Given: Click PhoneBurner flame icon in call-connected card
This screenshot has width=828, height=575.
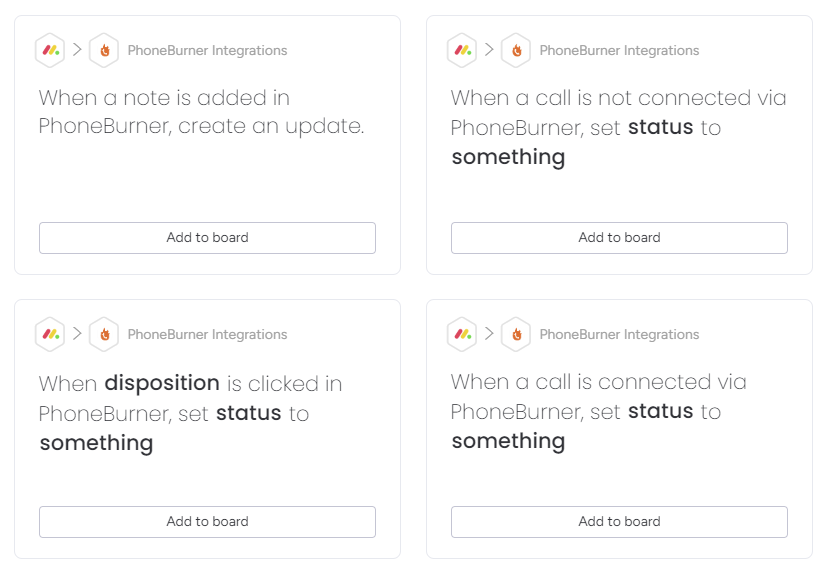Looking at the screenshot, I should coord(516,334).
